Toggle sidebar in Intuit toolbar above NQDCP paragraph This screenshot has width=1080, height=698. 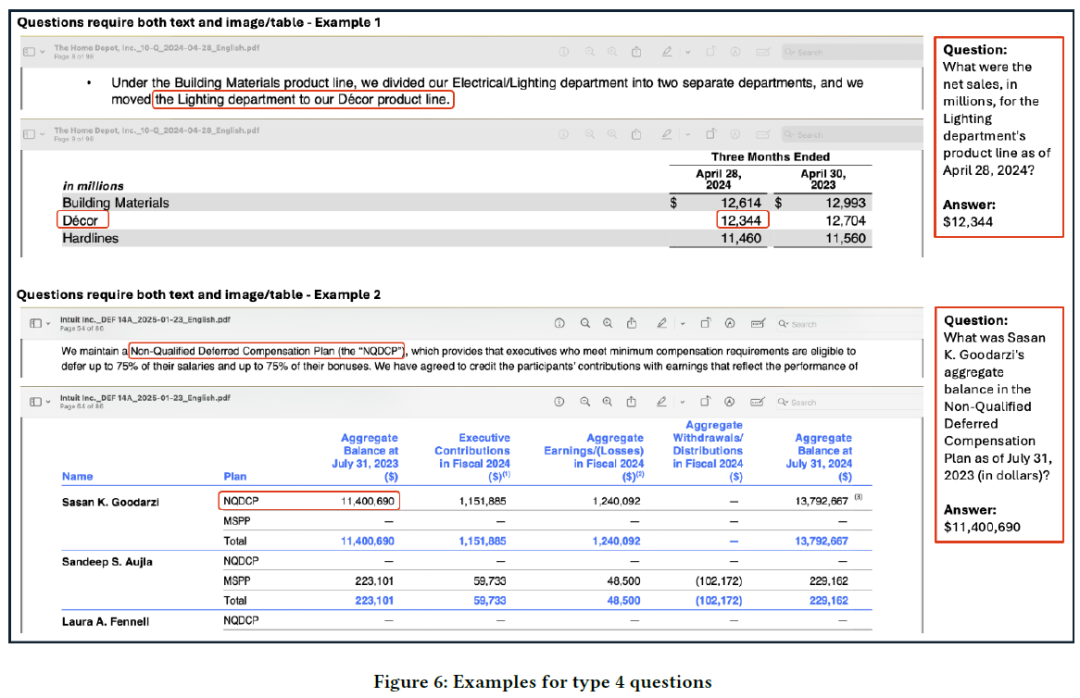pyautogui.click(x=36, y=323)
